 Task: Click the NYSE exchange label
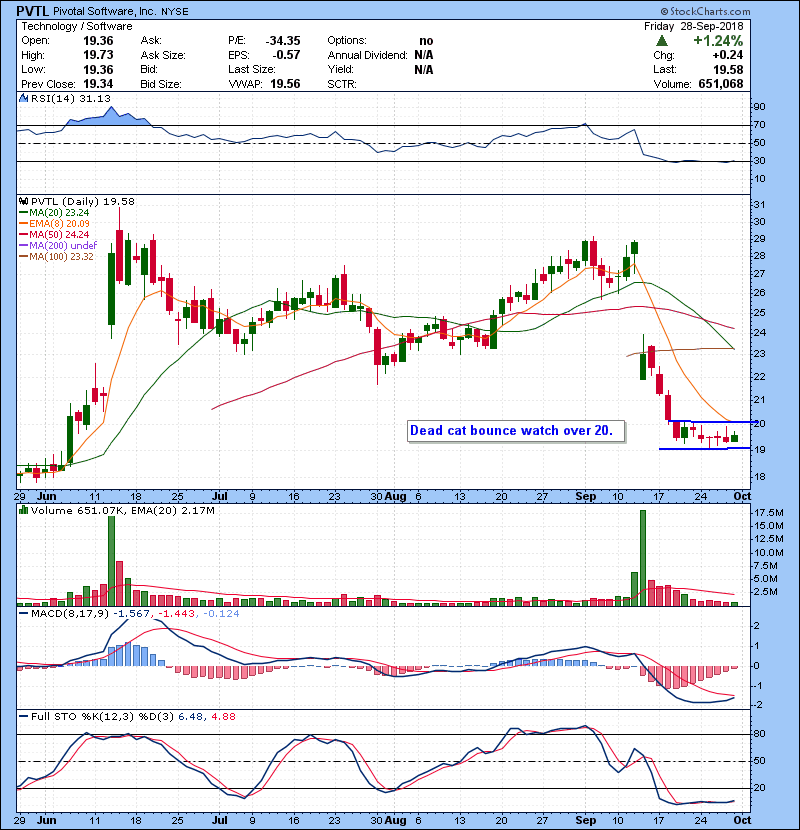[175, 12]
